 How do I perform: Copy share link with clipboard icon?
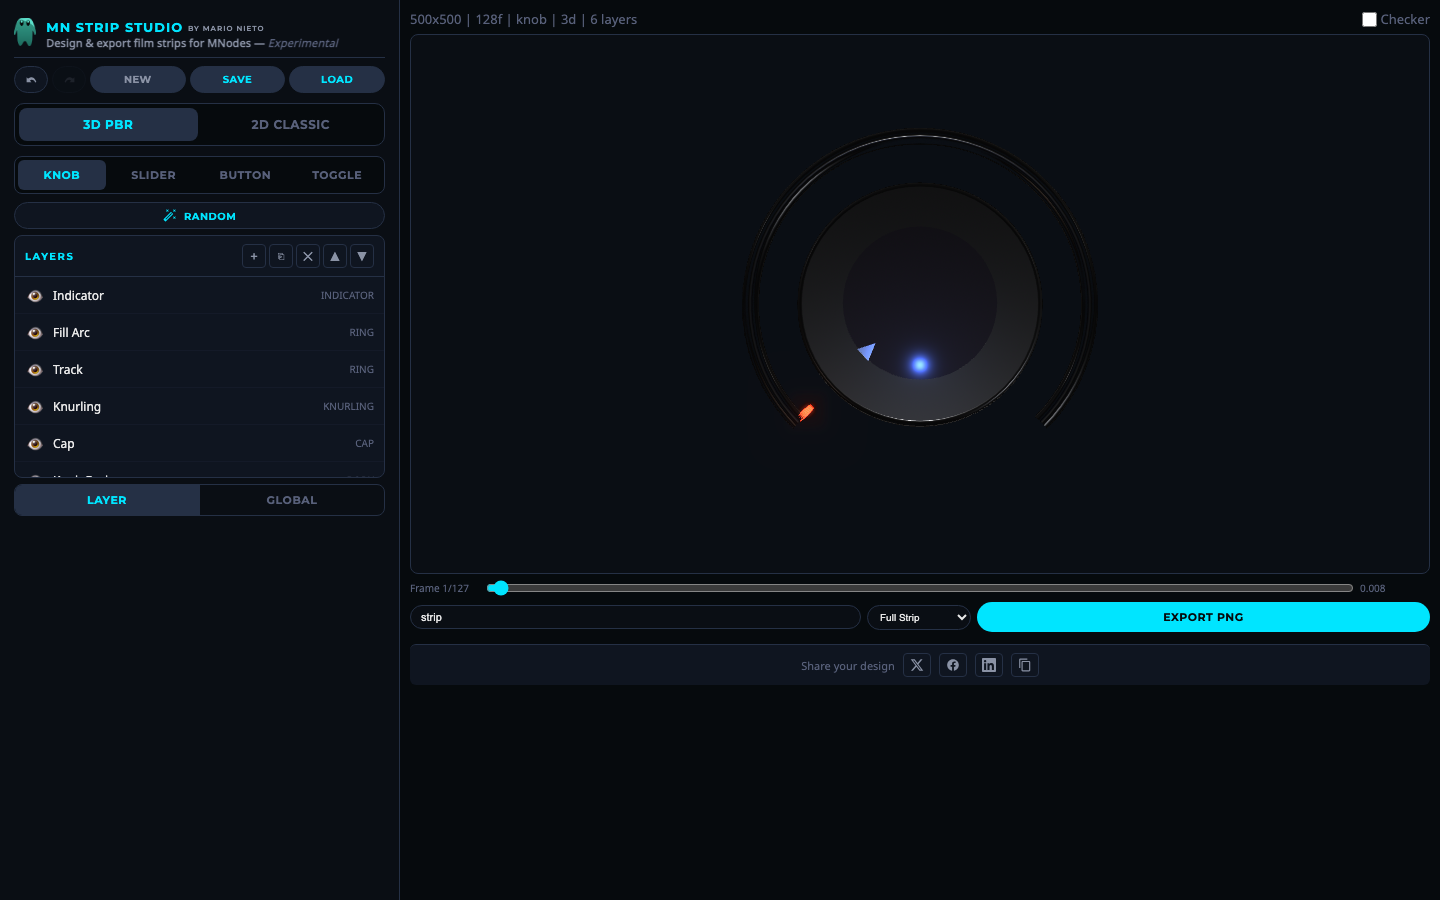[1025, 666]
